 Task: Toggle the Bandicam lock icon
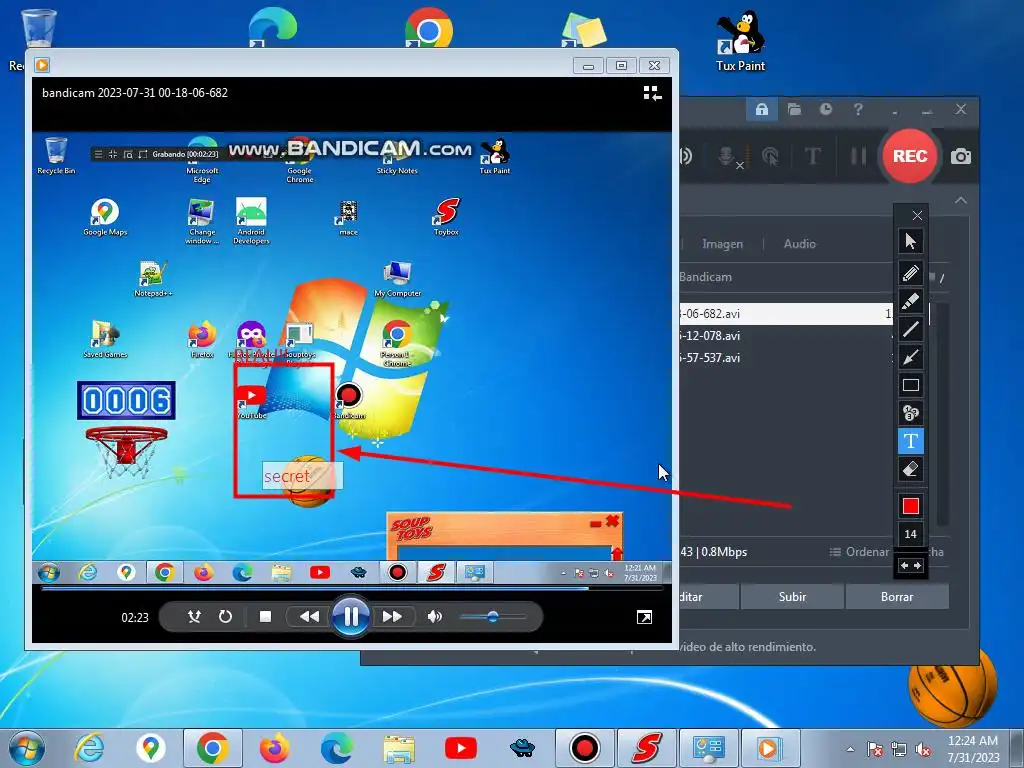click(761, 109)
